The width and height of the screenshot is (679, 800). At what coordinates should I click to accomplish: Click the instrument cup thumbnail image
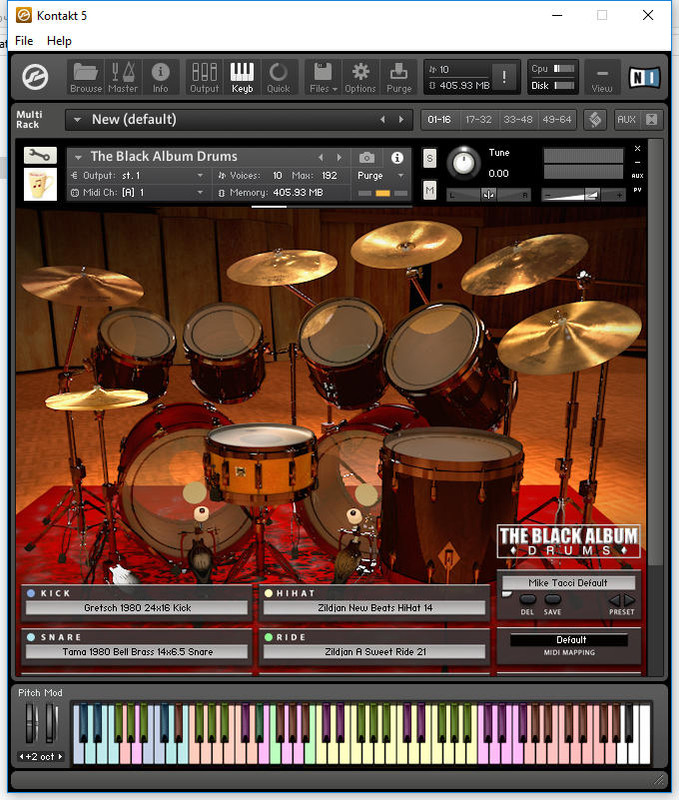click(x=40, y=185)
